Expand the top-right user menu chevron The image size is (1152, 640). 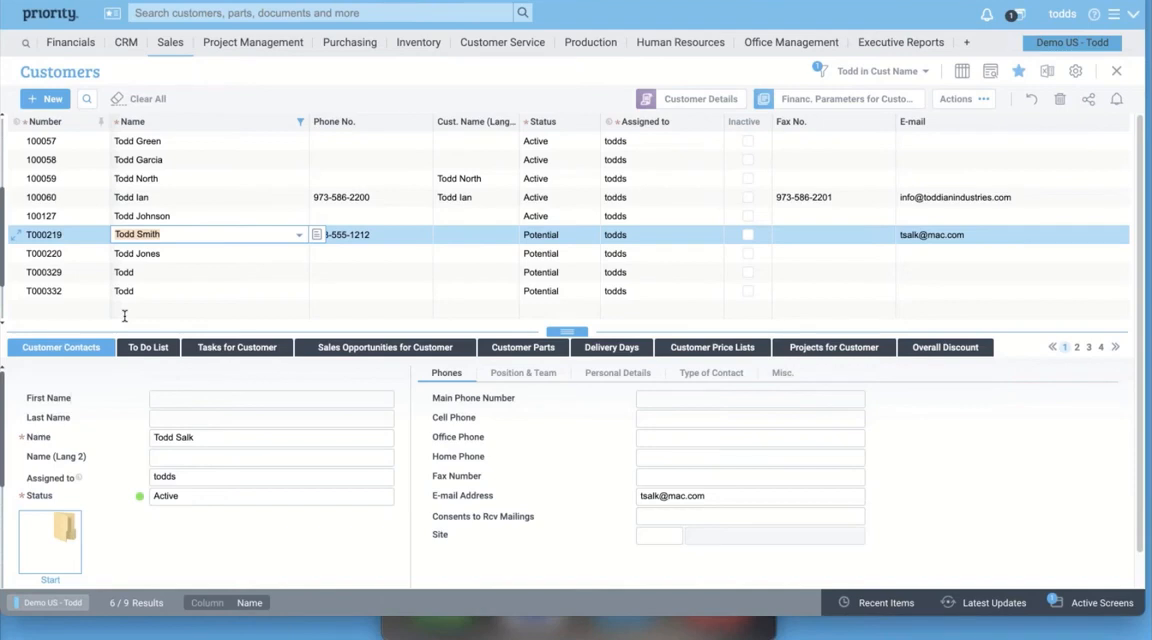coord(1134,14)
